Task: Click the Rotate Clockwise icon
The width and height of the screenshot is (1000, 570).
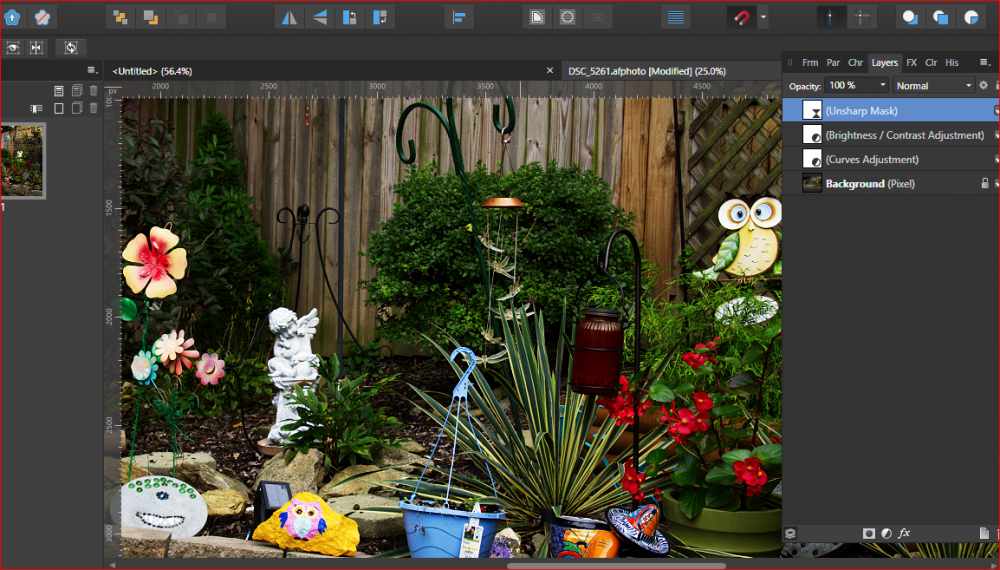Action: coord(380,17)
